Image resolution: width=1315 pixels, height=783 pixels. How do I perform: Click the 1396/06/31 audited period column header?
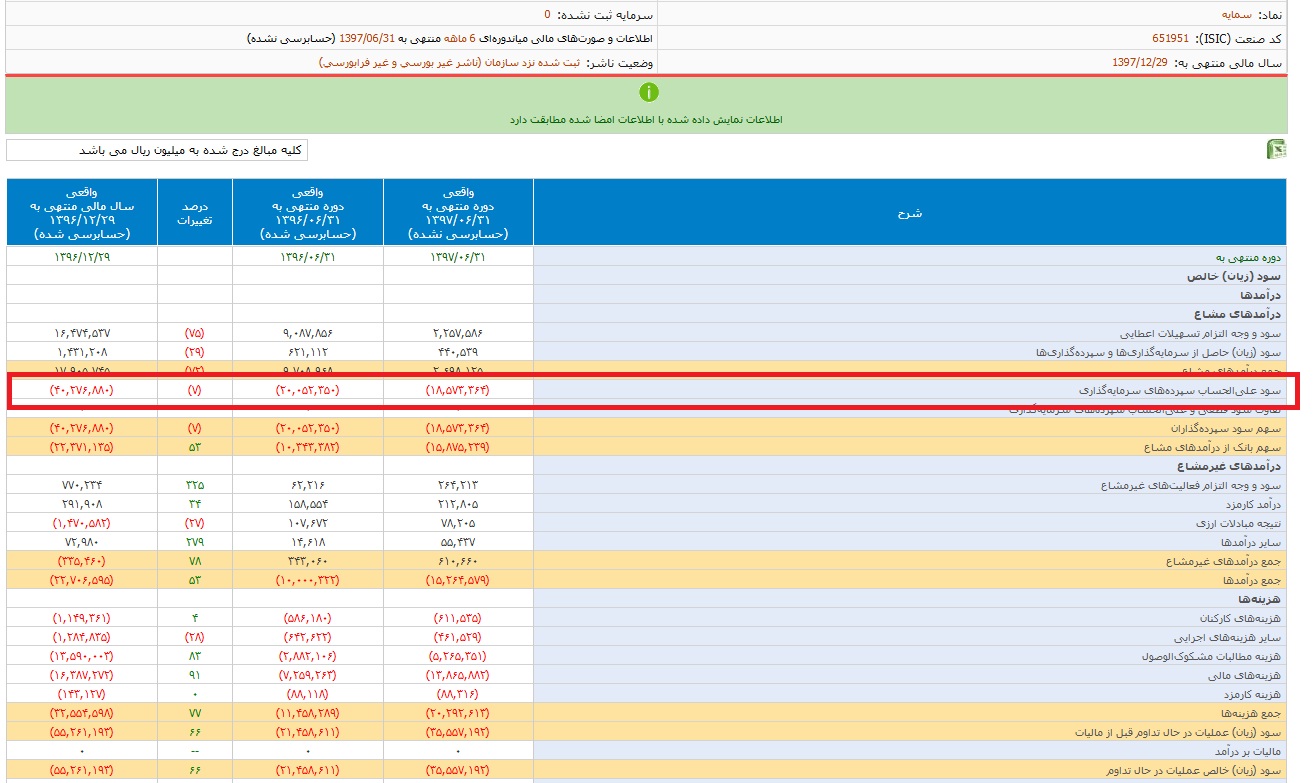pos(307,213)
